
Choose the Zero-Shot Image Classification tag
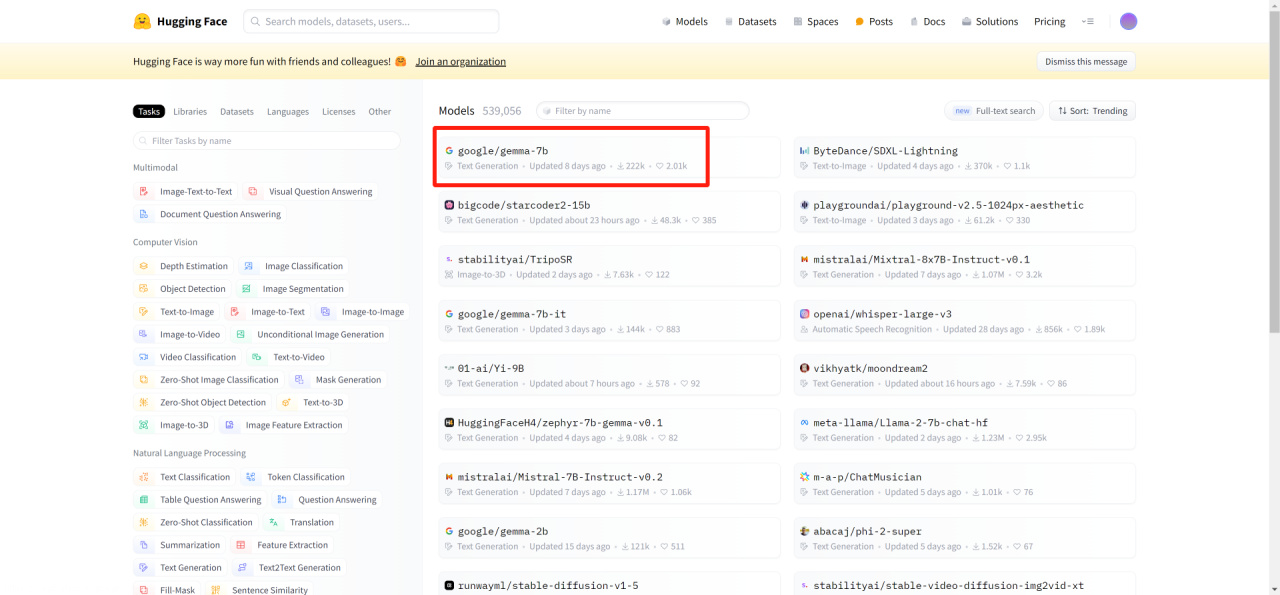[209, 380]
